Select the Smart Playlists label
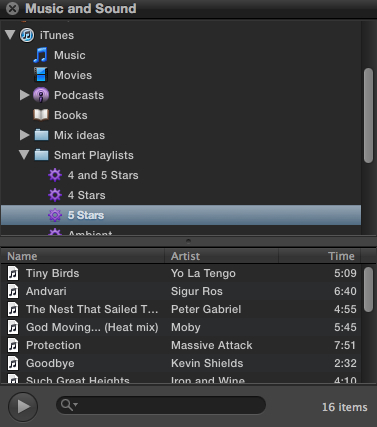Image resolution: width=377 pixels, height=427 pixels. (94, 155)
